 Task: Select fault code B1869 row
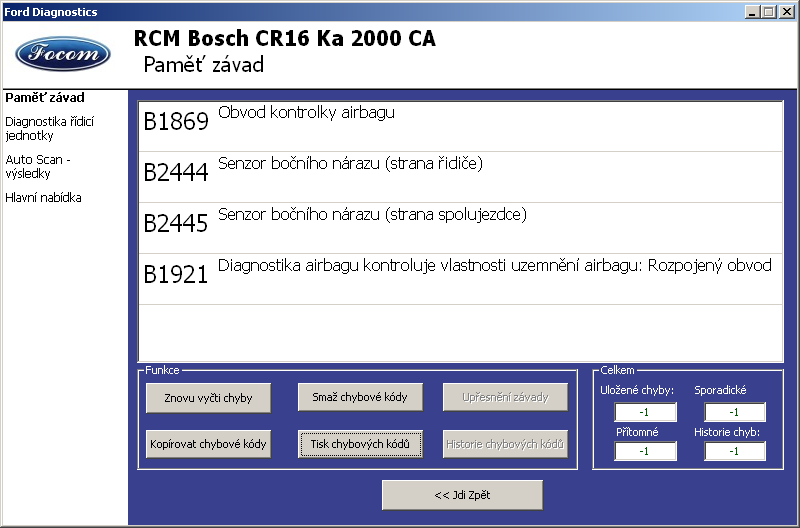[x=461, y=126]
